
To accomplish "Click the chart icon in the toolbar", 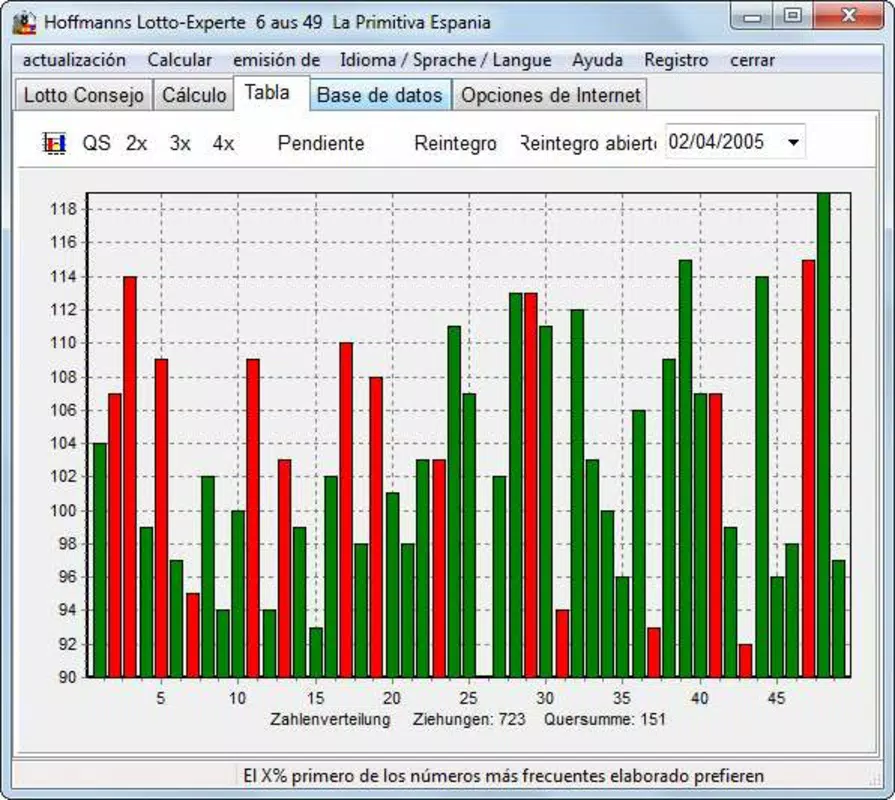I will (55, 143).
